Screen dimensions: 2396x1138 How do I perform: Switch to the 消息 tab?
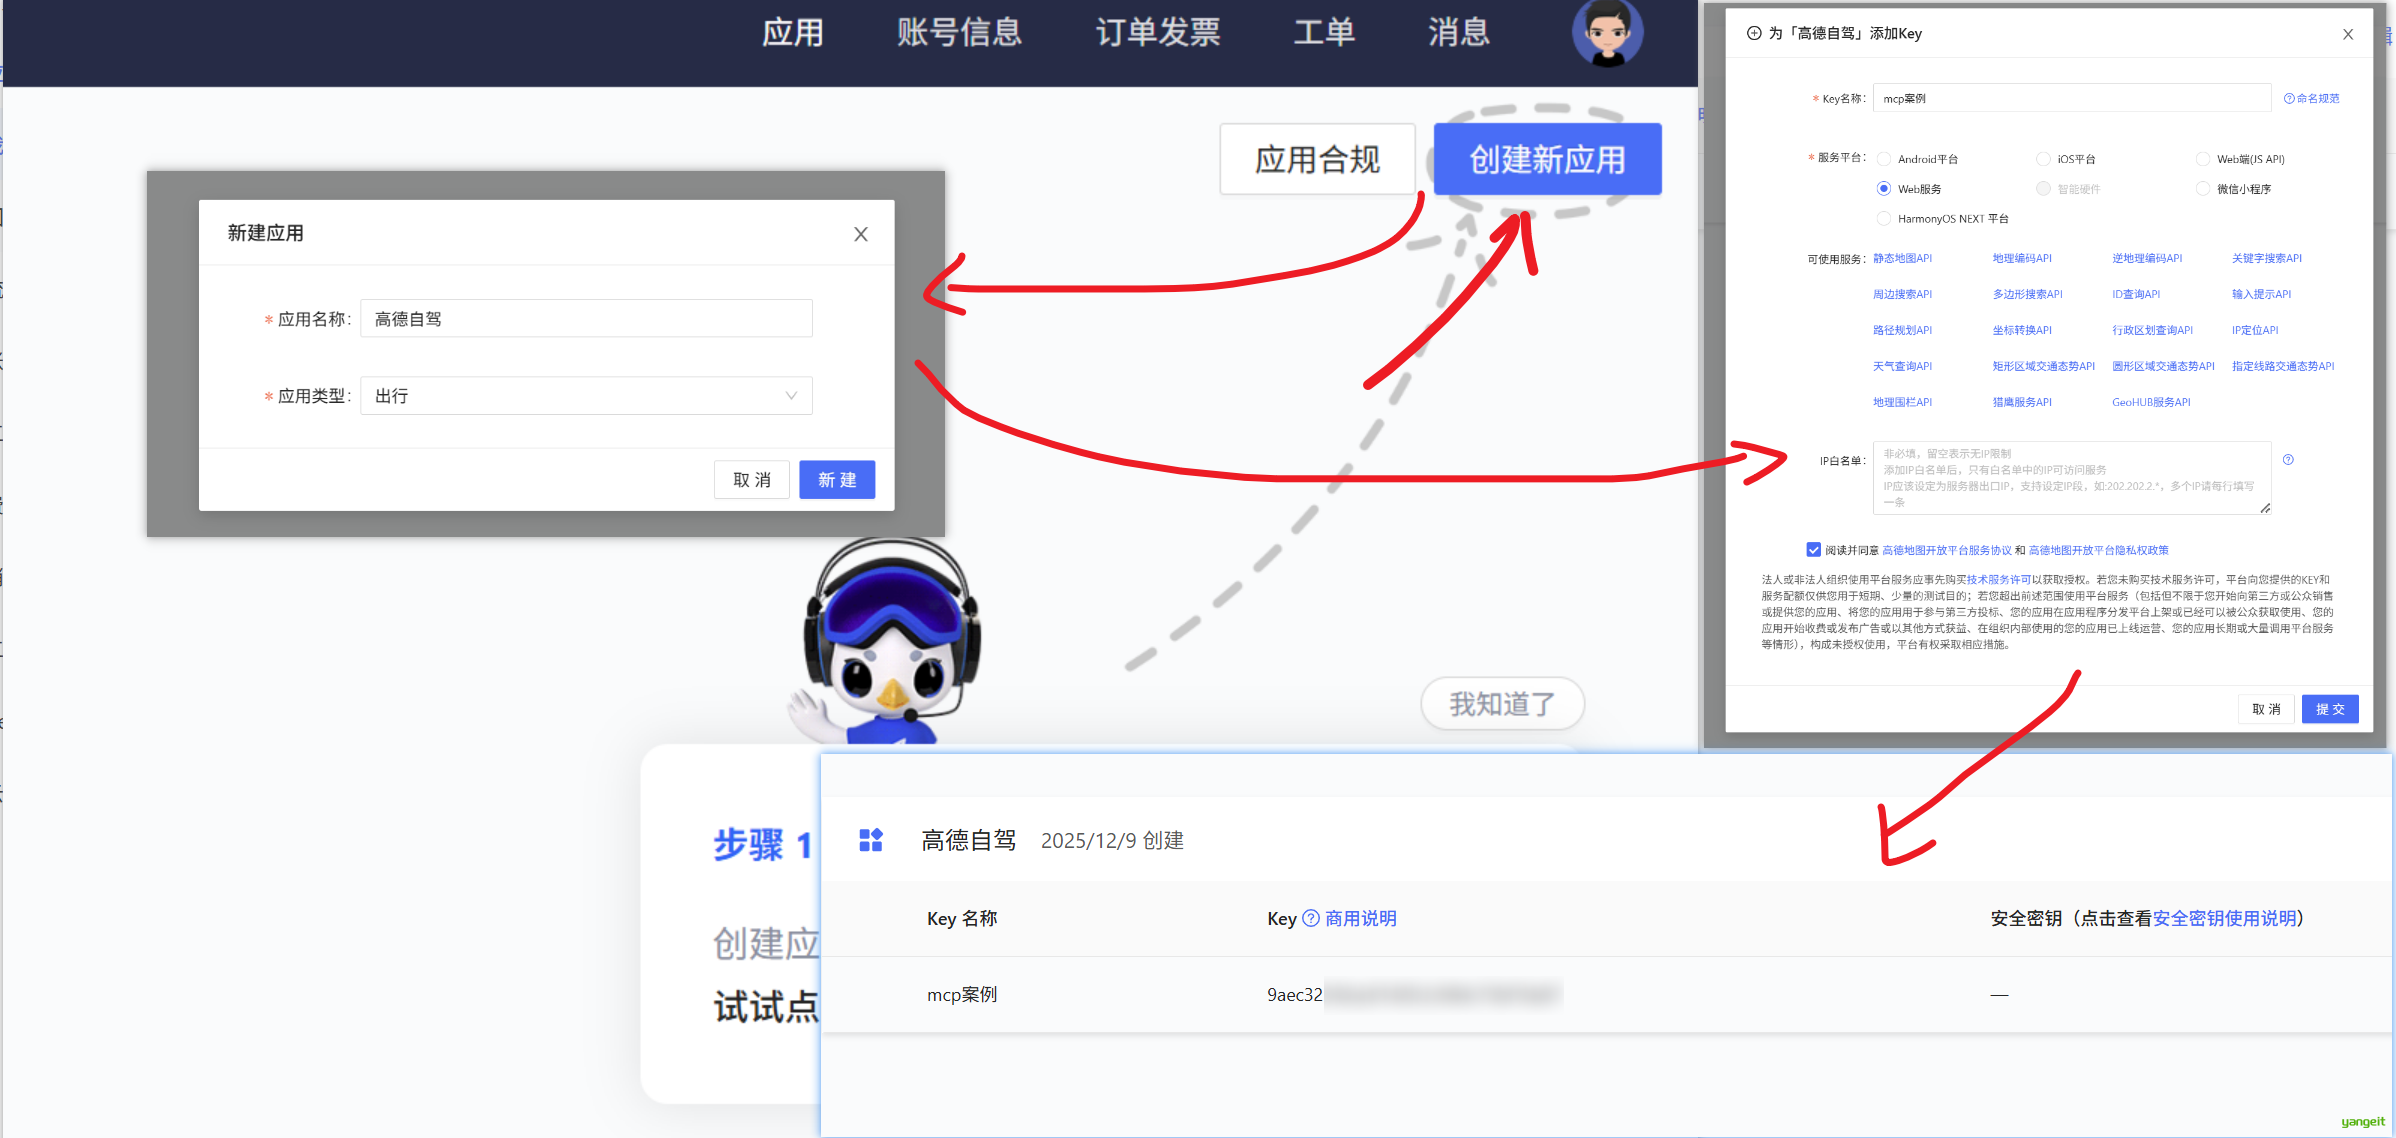(1458, 33)
